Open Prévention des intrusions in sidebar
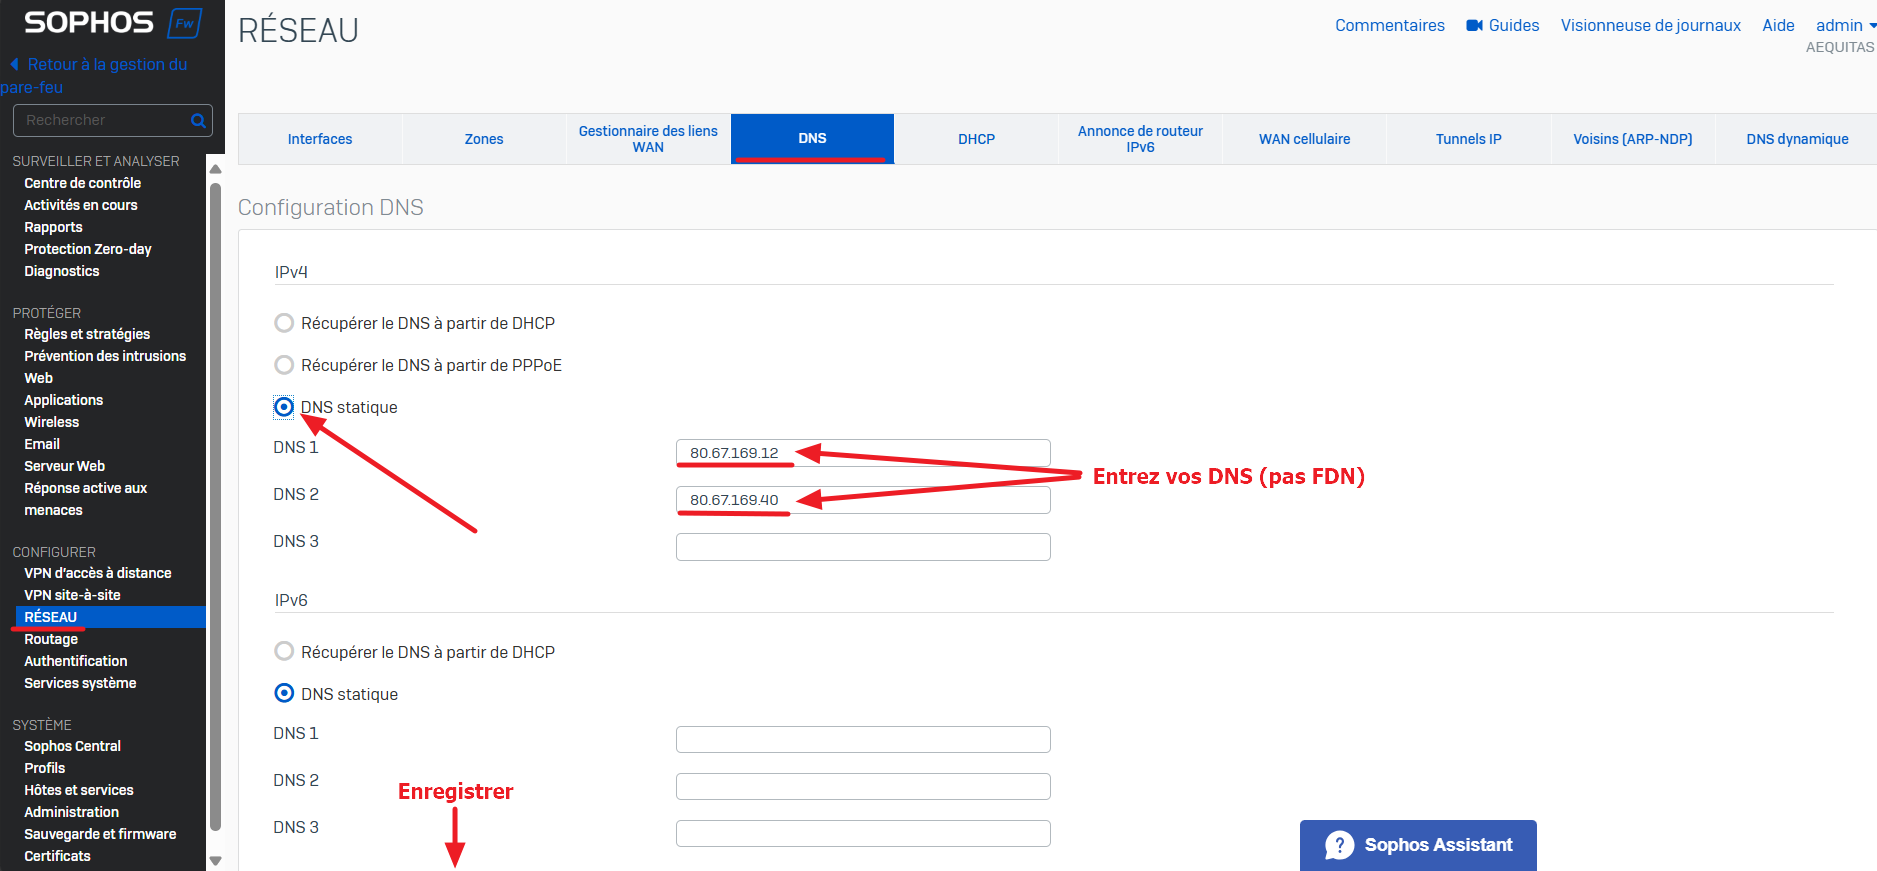Image resolution: width=1877 pixels, height=871 pixels. [105, 356]
